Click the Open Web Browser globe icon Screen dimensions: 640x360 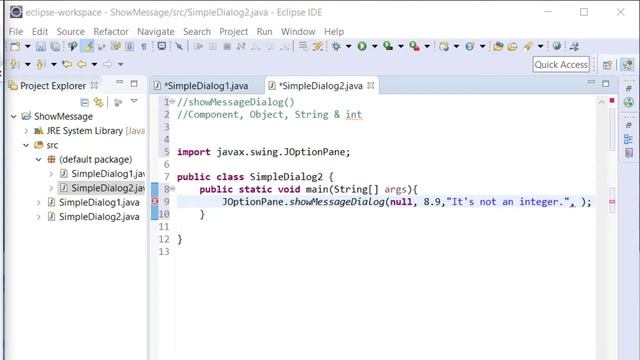tap(557, 46)
